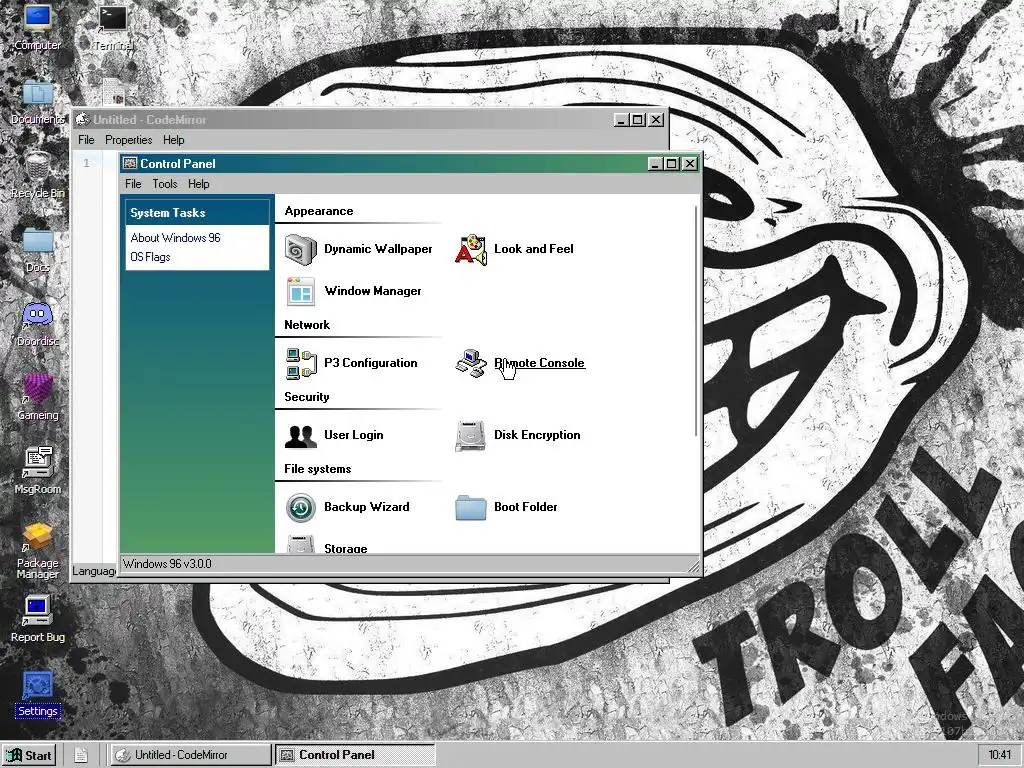Click the User Login label
Viewport: 1024px width, 768px height.
pos(353,435)
